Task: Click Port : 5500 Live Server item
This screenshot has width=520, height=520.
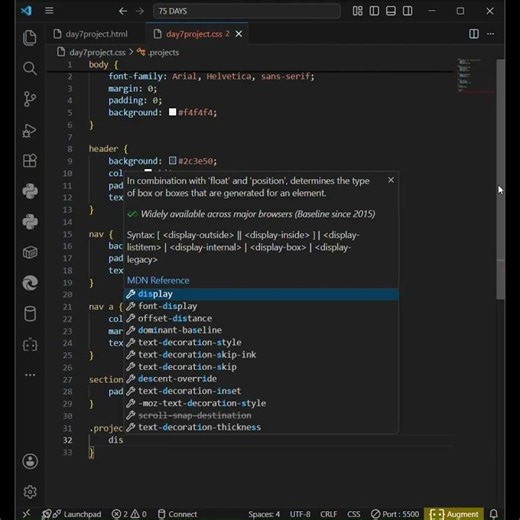Action: [395, 514]
